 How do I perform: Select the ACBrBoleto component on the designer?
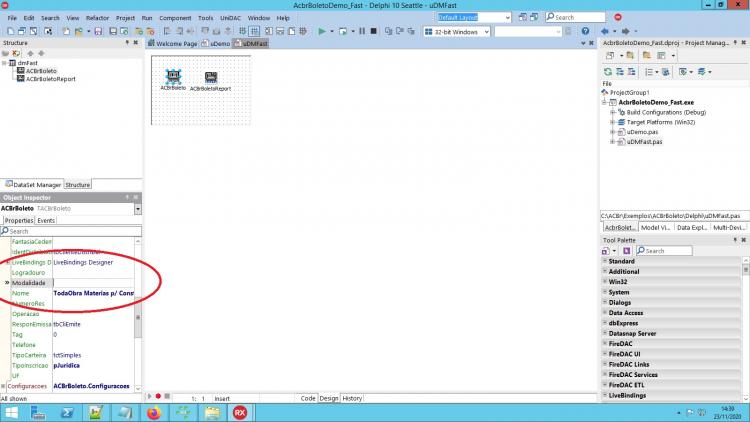point(173,79)
